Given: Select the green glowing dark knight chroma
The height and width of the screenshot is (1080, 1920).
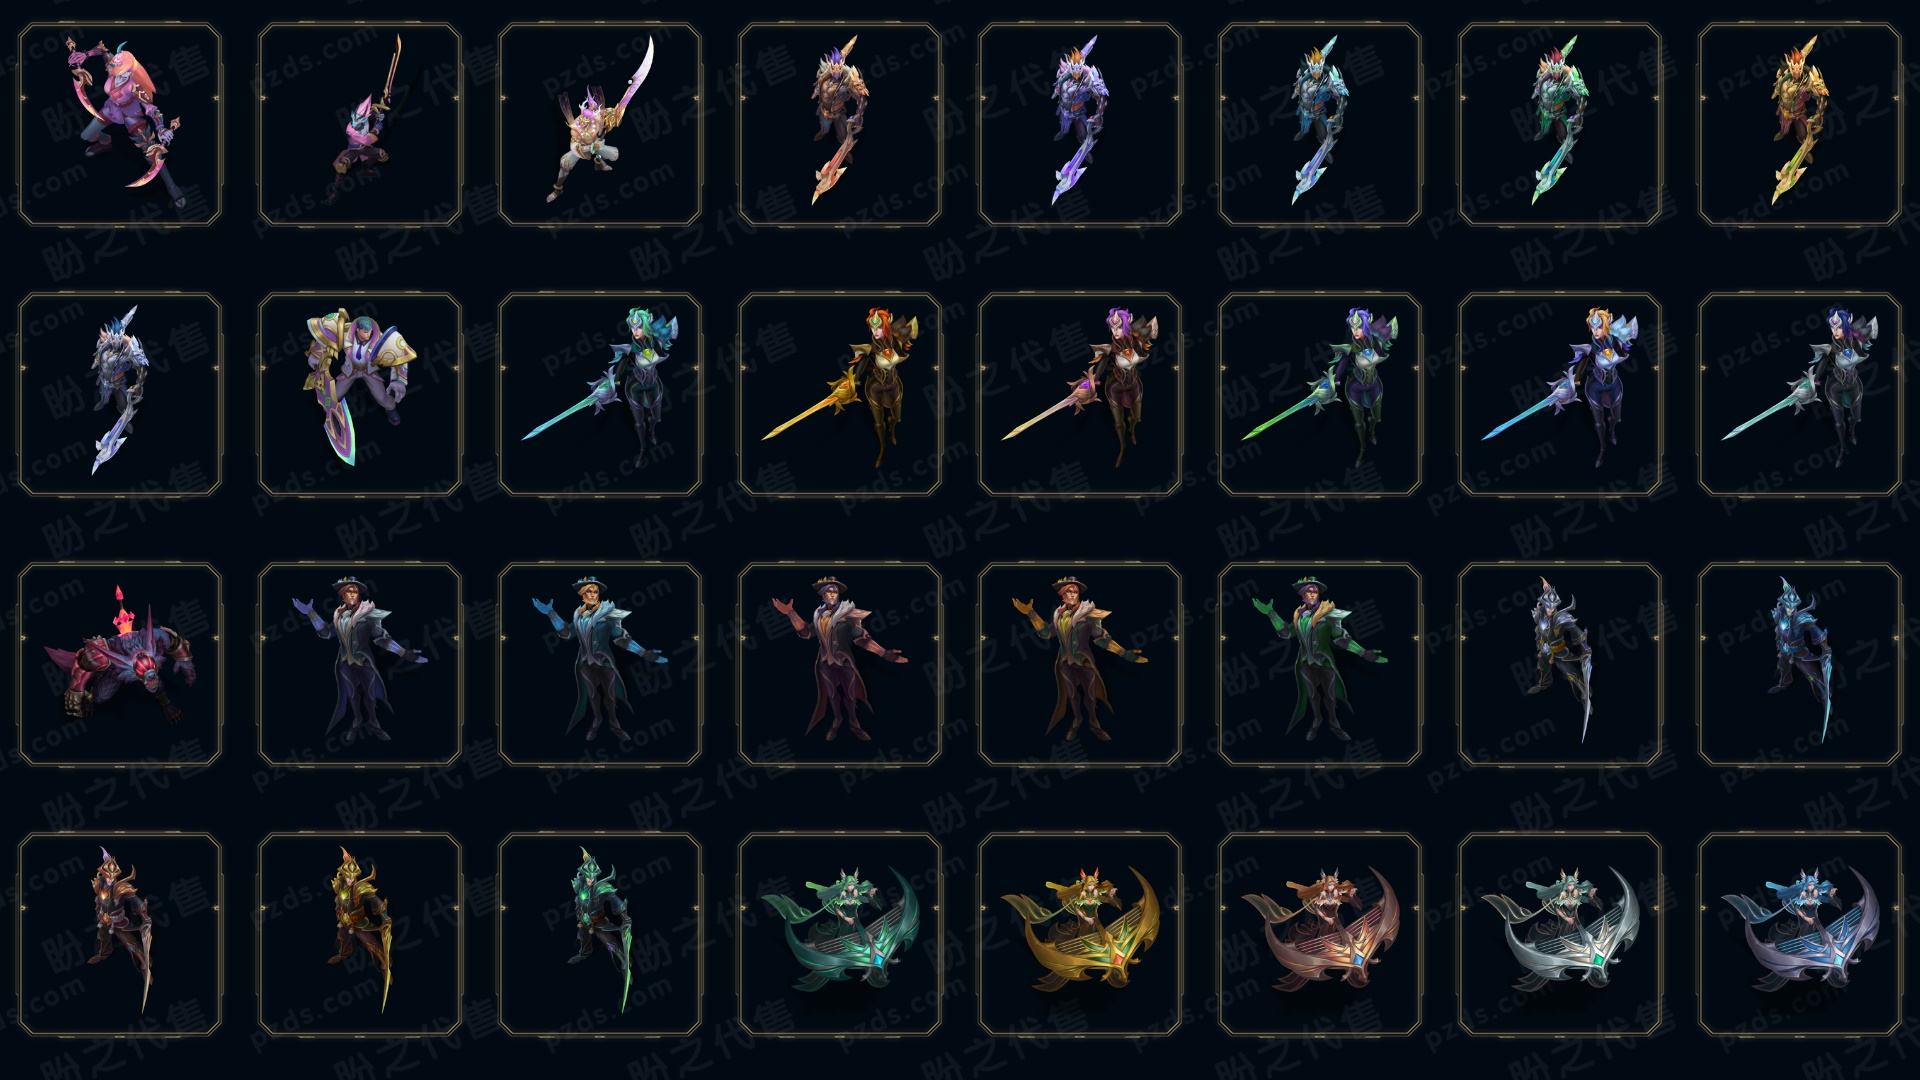Looking at the screenshot, I should pos(600,934).
